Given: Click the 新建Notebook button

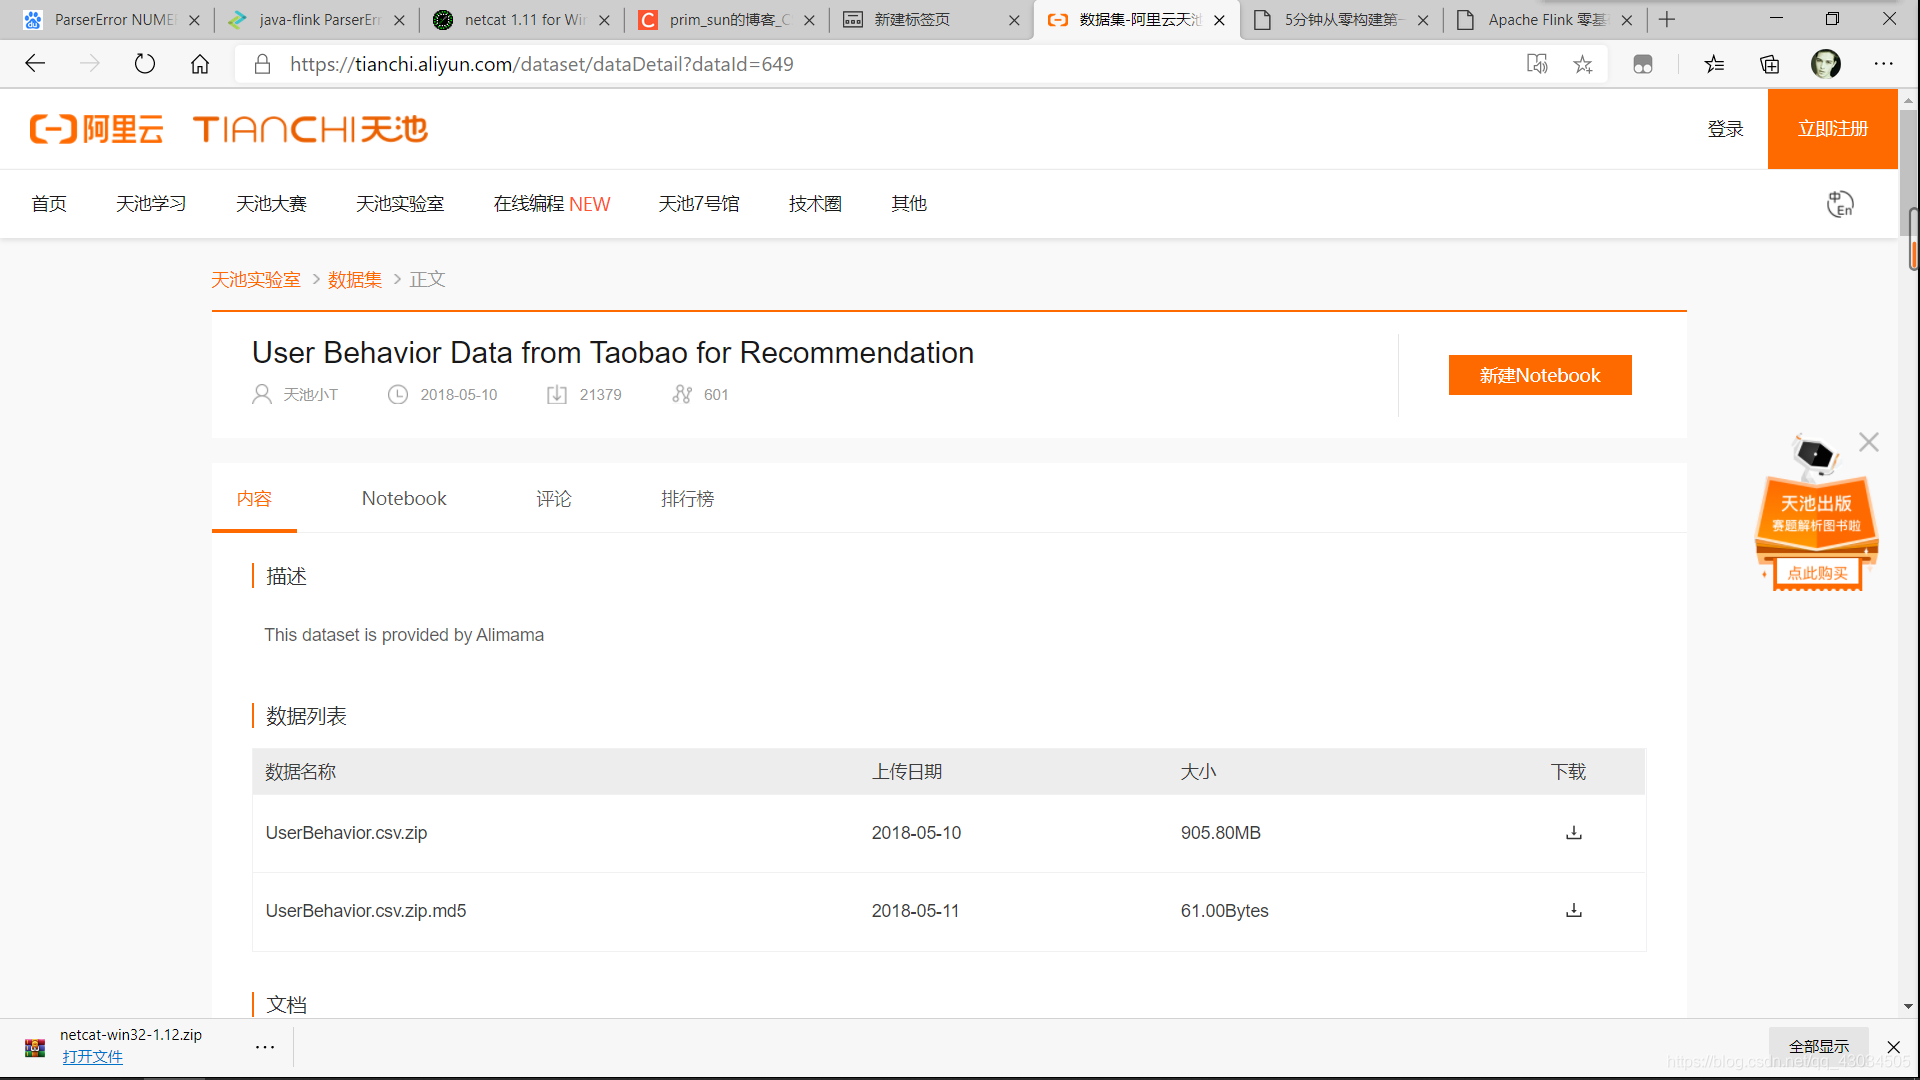Looking at the screenshot, I should pyautogui.click(x=1539, y=375).
